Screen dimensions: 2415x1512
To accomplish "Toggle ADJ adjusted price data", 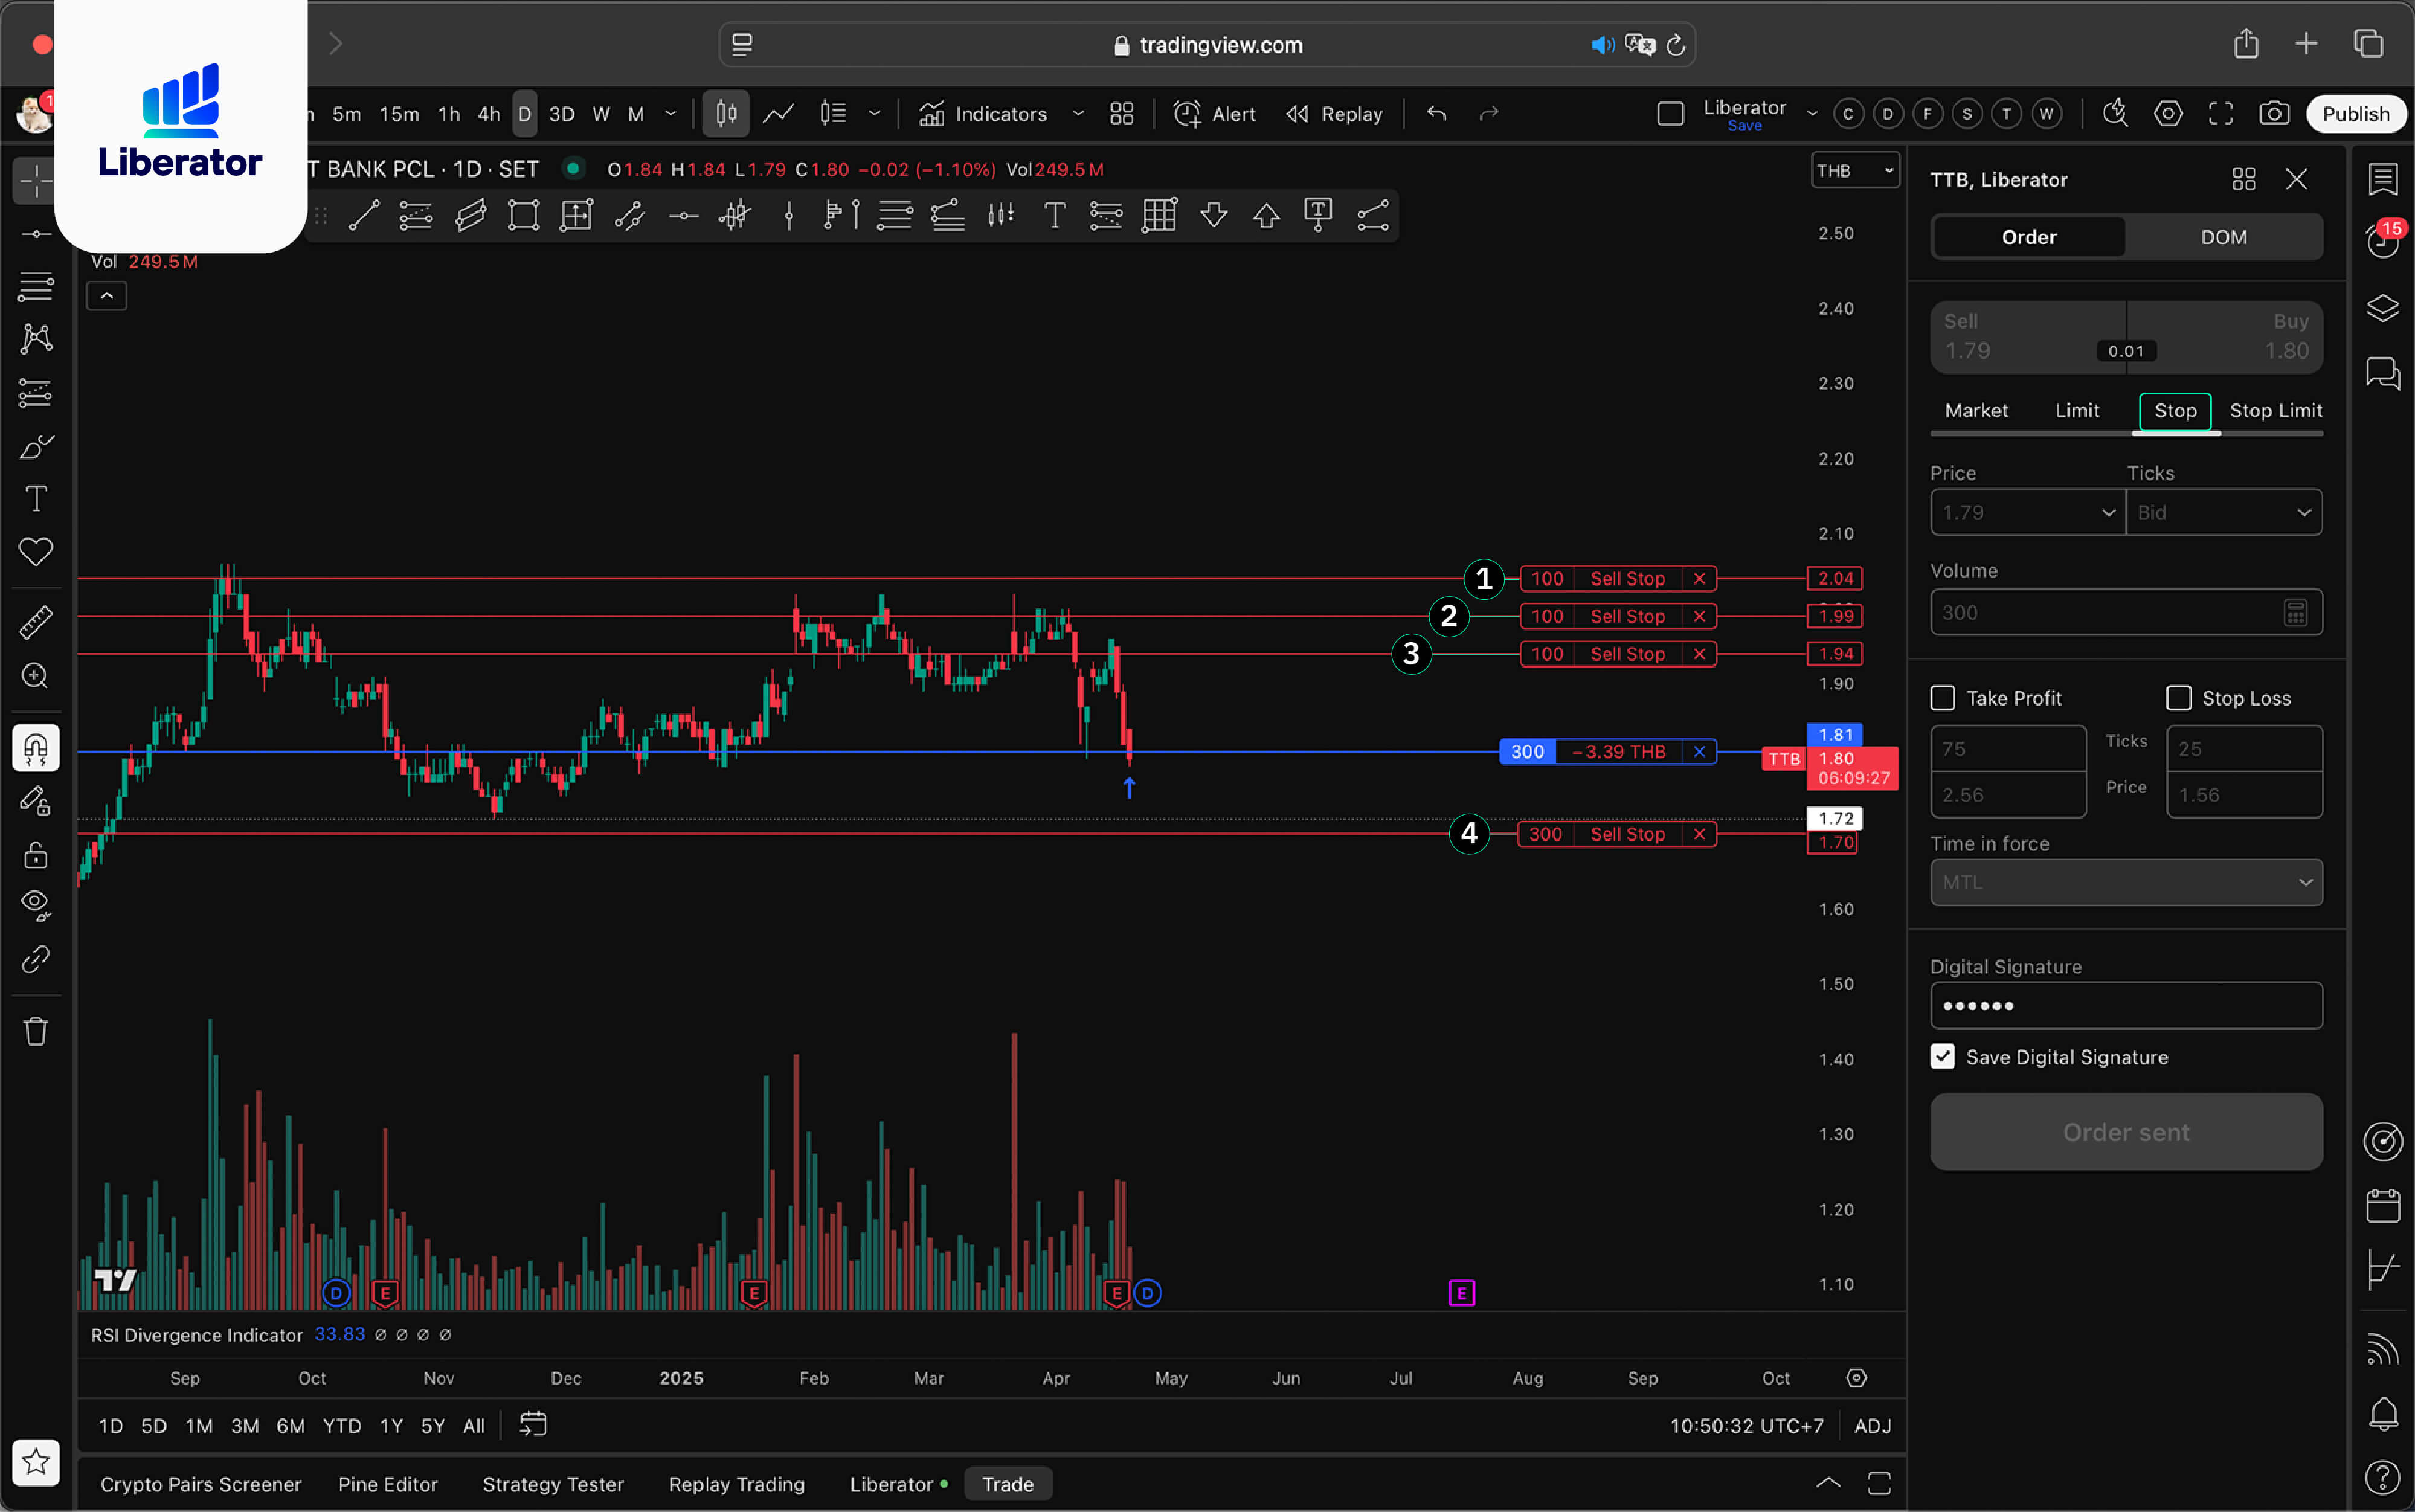I will click(1872, 1426).
